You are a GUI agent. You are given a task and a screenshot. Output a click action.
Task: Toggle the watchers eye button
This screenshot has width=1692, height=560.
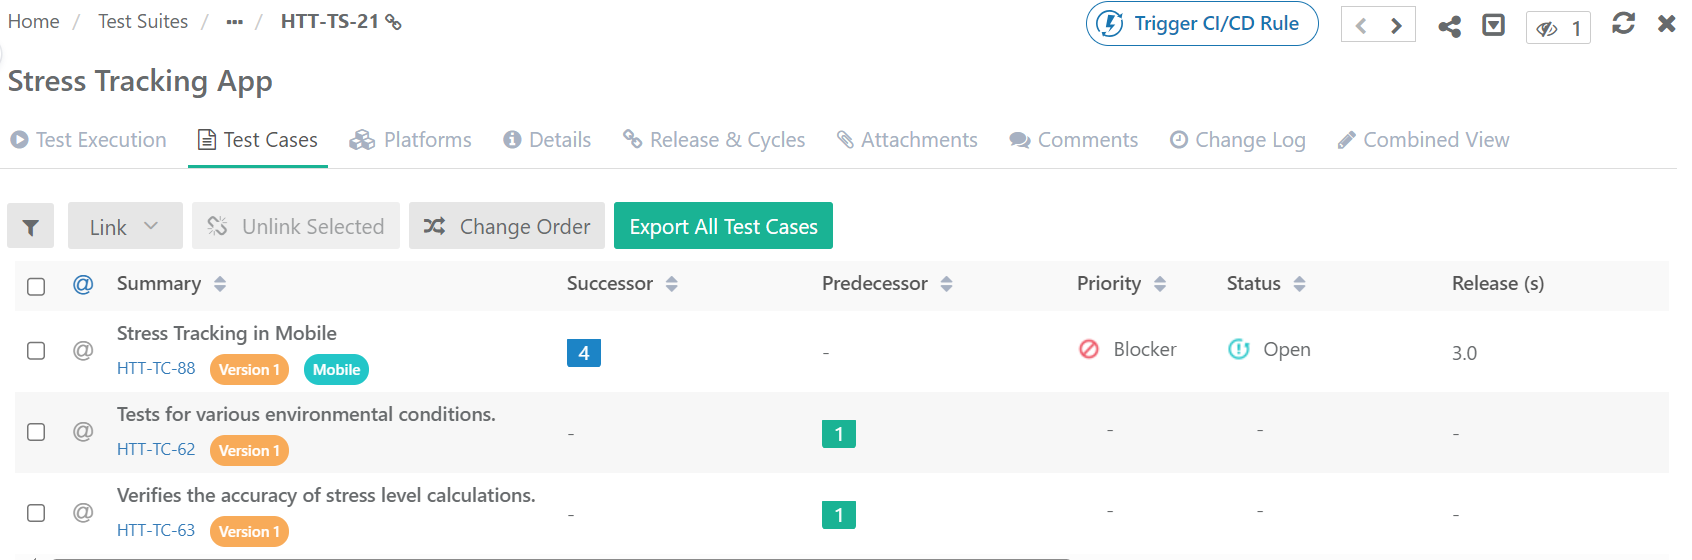coord(1558,28)
